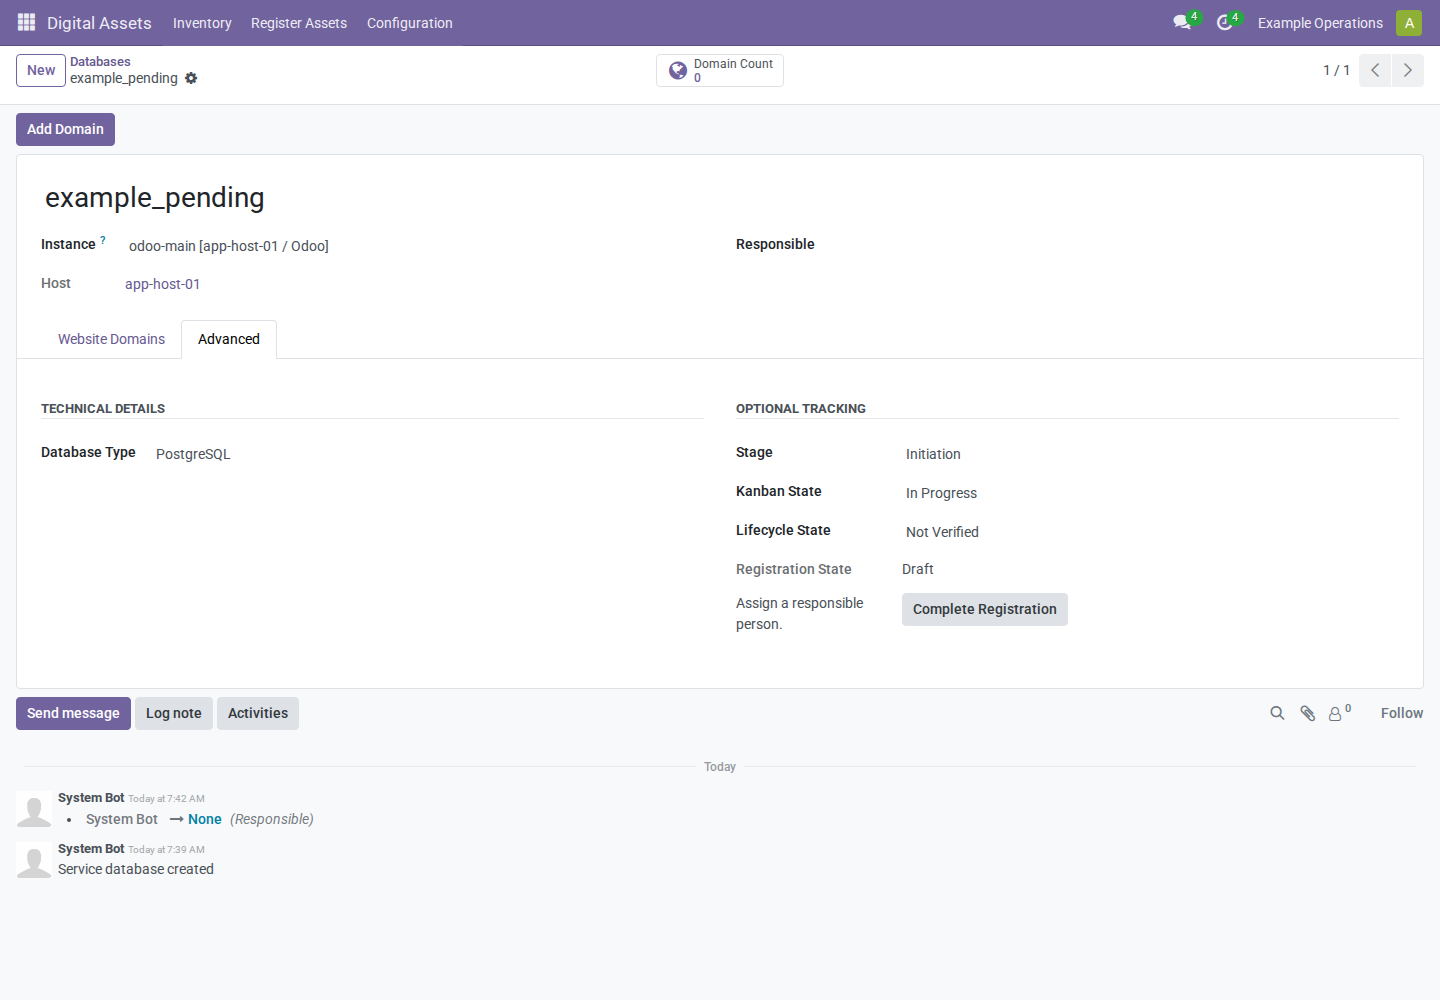1440x1000 pixels.
Task: Open the app-host-01 host link
Action: (162, 284)
